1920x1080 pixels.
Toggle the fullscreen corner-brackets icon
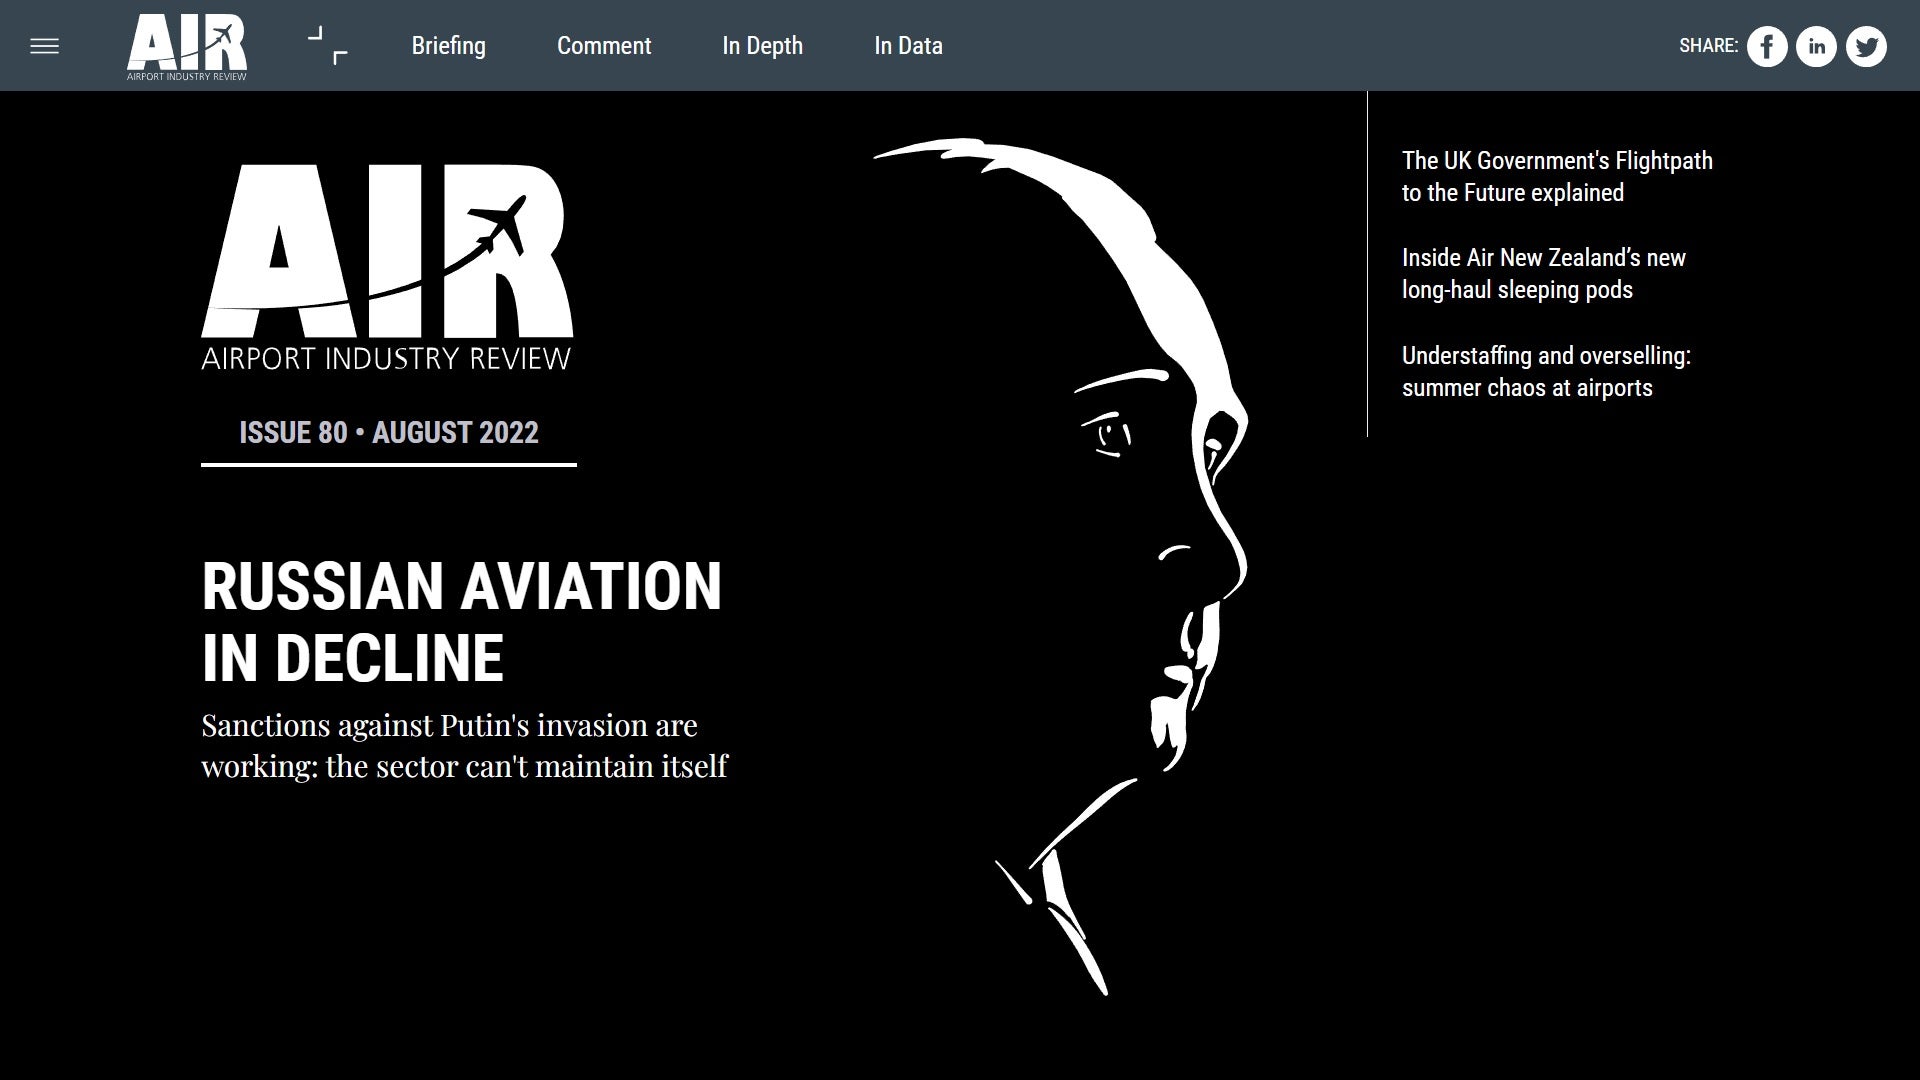tap(327, 46)
